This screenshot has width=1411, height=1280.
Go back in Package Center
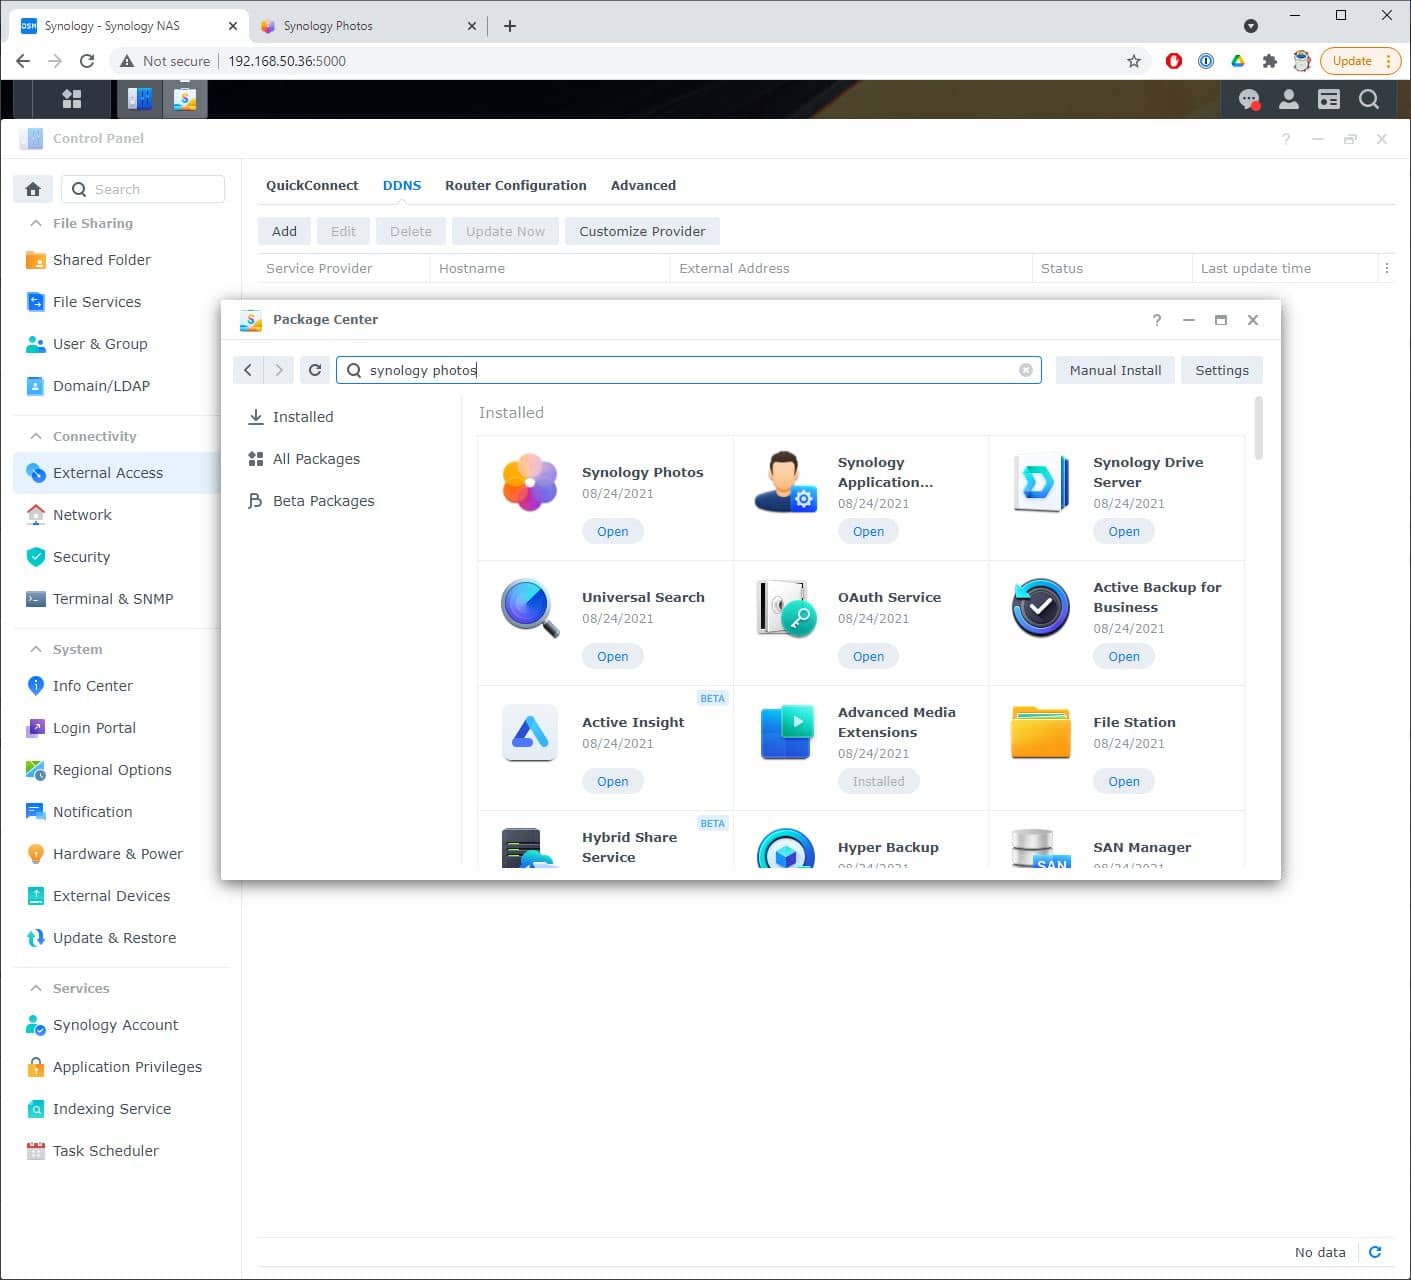point(248,370)
